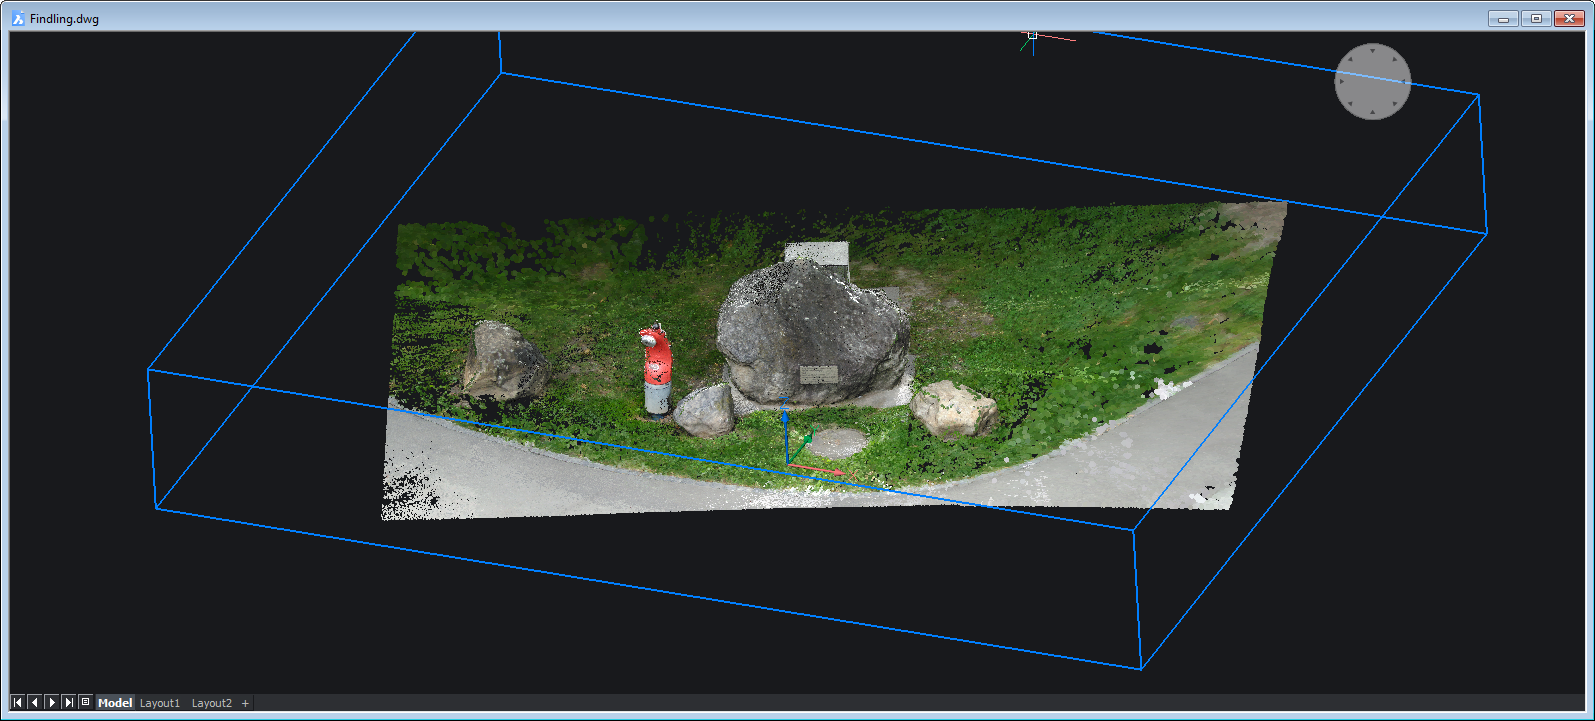
Task: Click bottom arrow on LookFrom view widget
Action: pyautogui.click(x=1373, y=112)
